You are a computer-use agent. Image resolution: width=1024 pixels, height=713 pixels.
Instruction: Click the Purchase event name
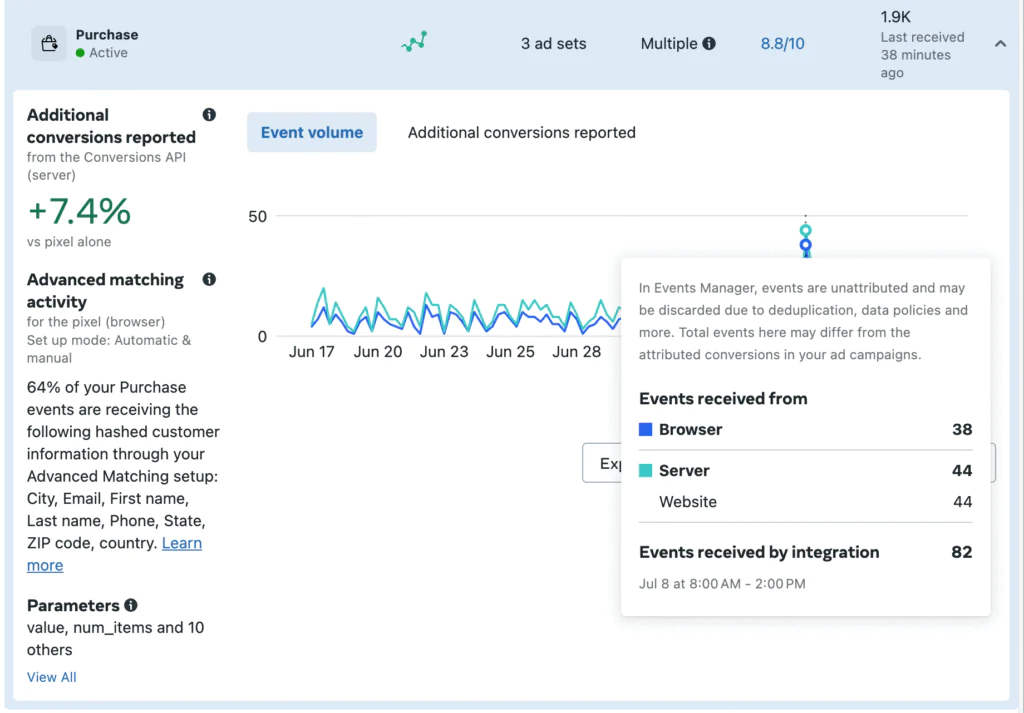pos(107,35)
